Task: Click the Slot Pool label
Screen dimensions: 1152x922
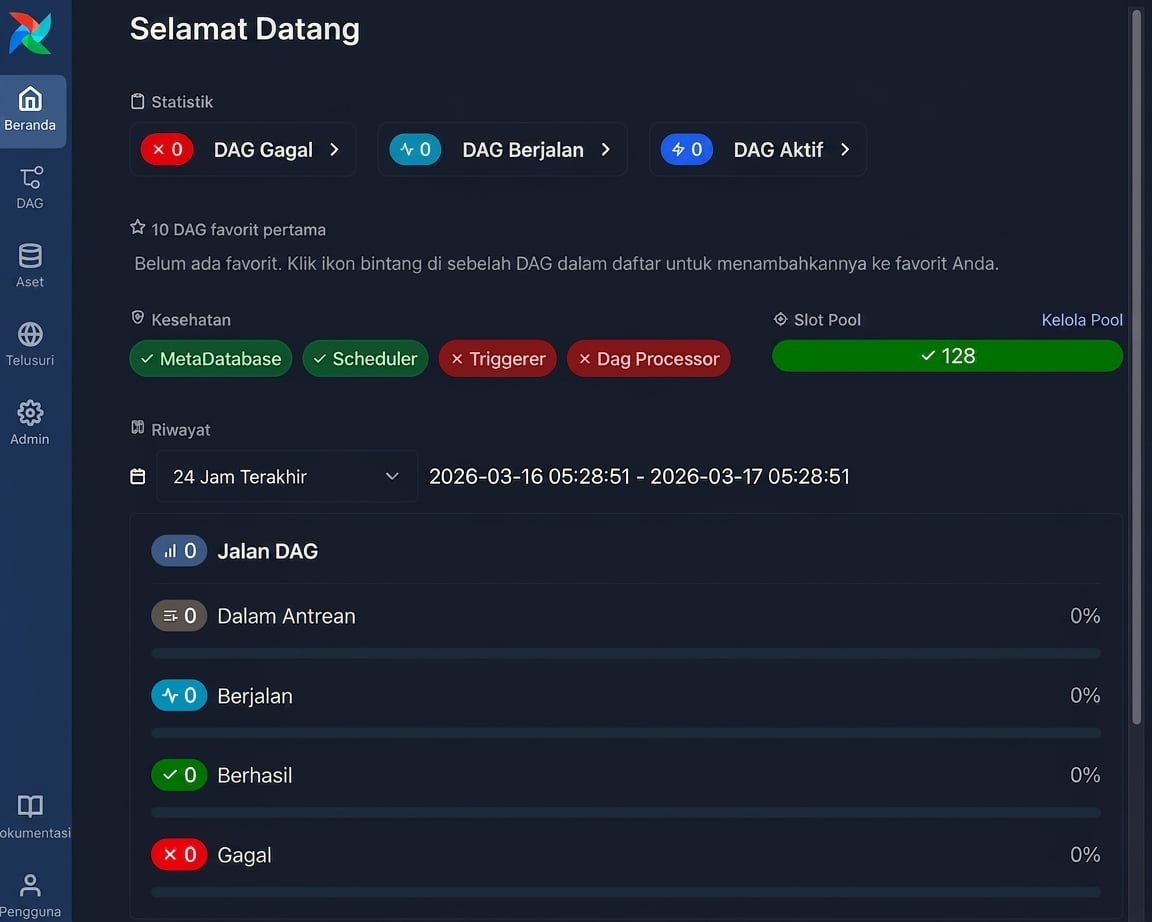Action: click(x=827, y=320)
